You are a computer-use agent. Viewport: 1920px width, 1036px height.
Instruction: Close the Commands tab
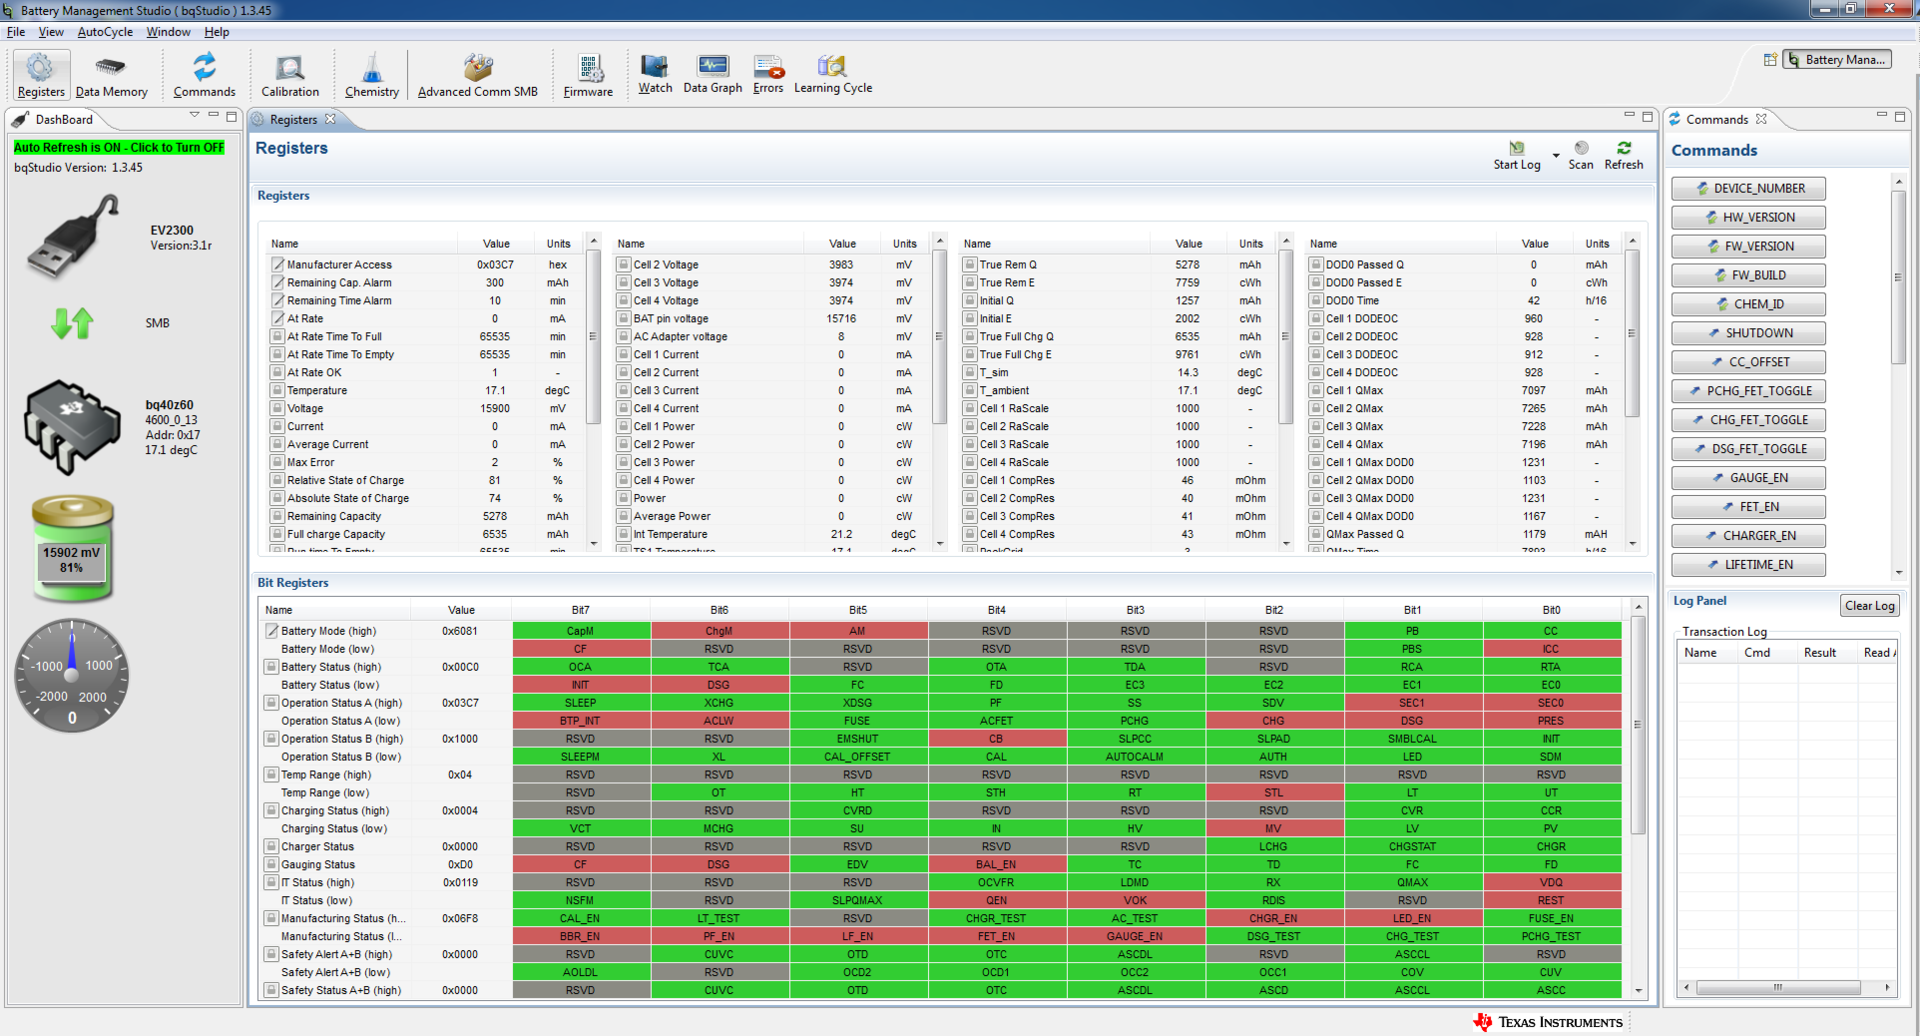[1761, 119]
